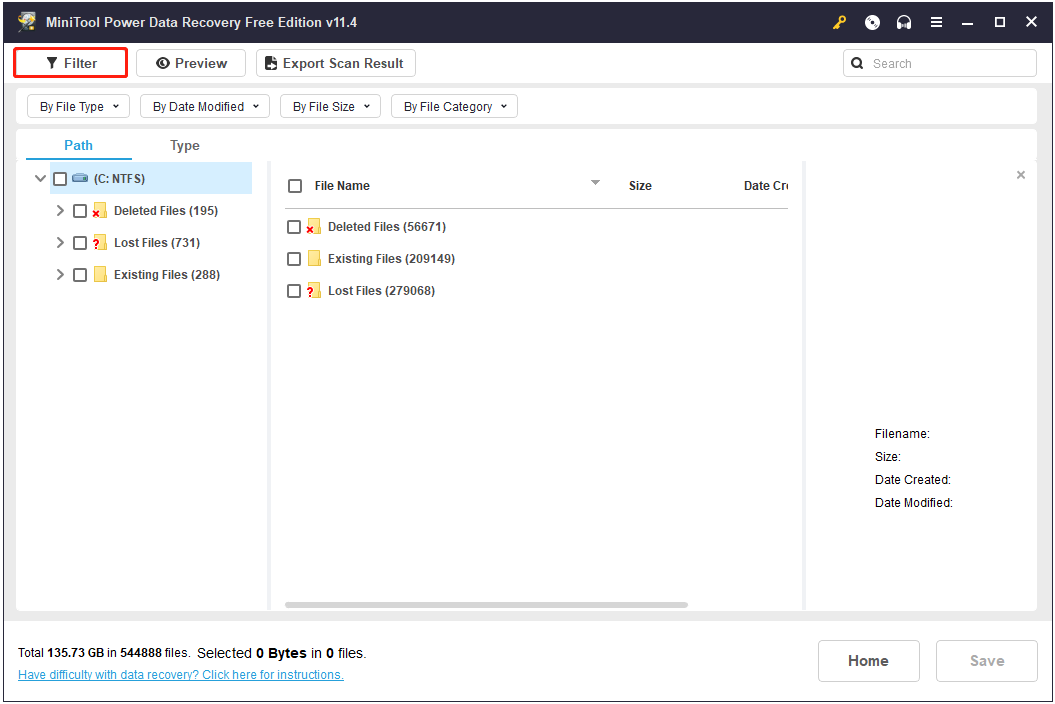Click the MiniTool app logo icon
Viewport: 1055px width, 704px height.
click(27, 22)
